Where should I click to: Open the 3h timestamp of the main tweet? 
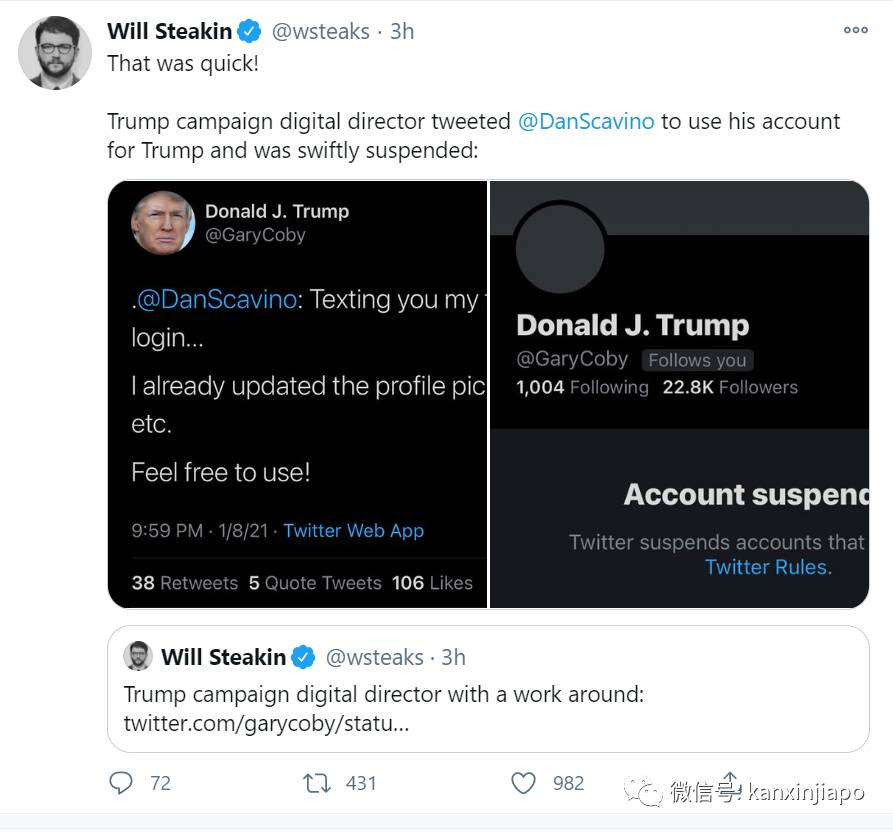[402, 32]
